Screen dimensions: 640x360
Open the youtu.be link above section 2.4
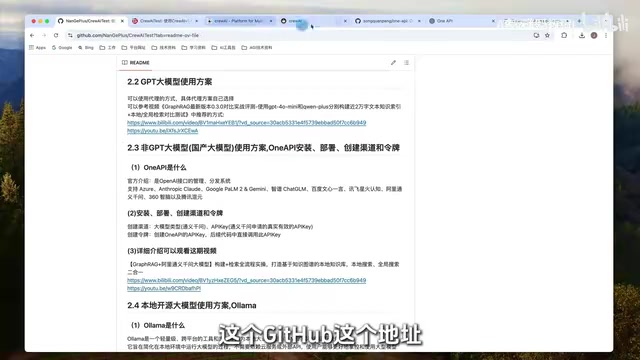[x=164, y=289]
